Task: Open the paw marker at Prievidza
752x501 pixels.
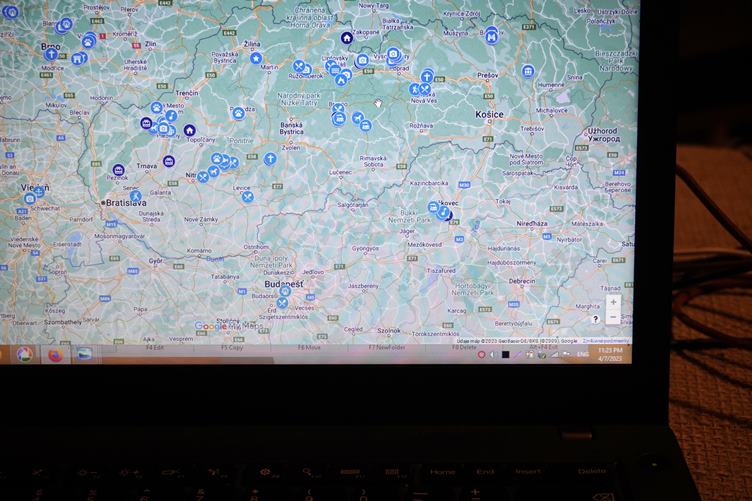Action: 238,113
